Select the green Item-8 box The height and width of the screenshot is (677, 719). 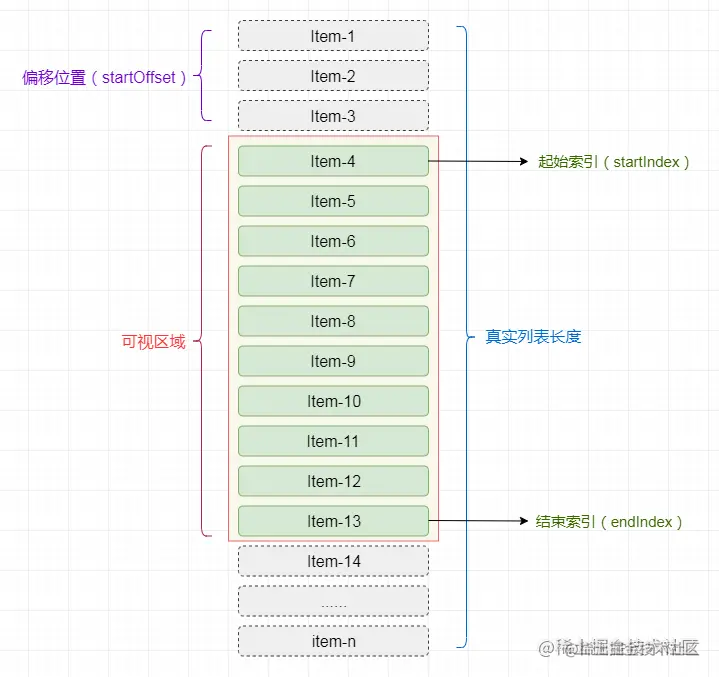click(333, 321)
